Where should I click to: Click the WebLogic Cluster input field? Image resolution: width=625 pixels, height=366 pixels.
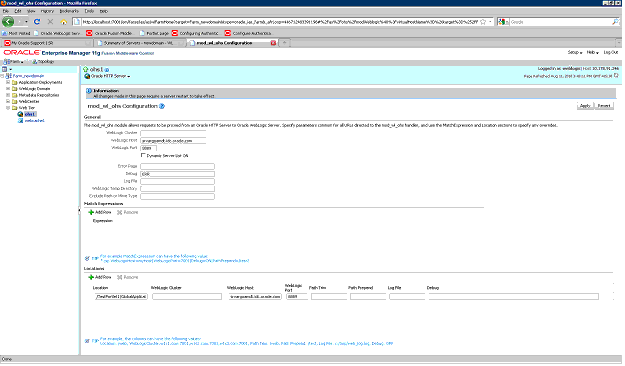pos(173,133)
